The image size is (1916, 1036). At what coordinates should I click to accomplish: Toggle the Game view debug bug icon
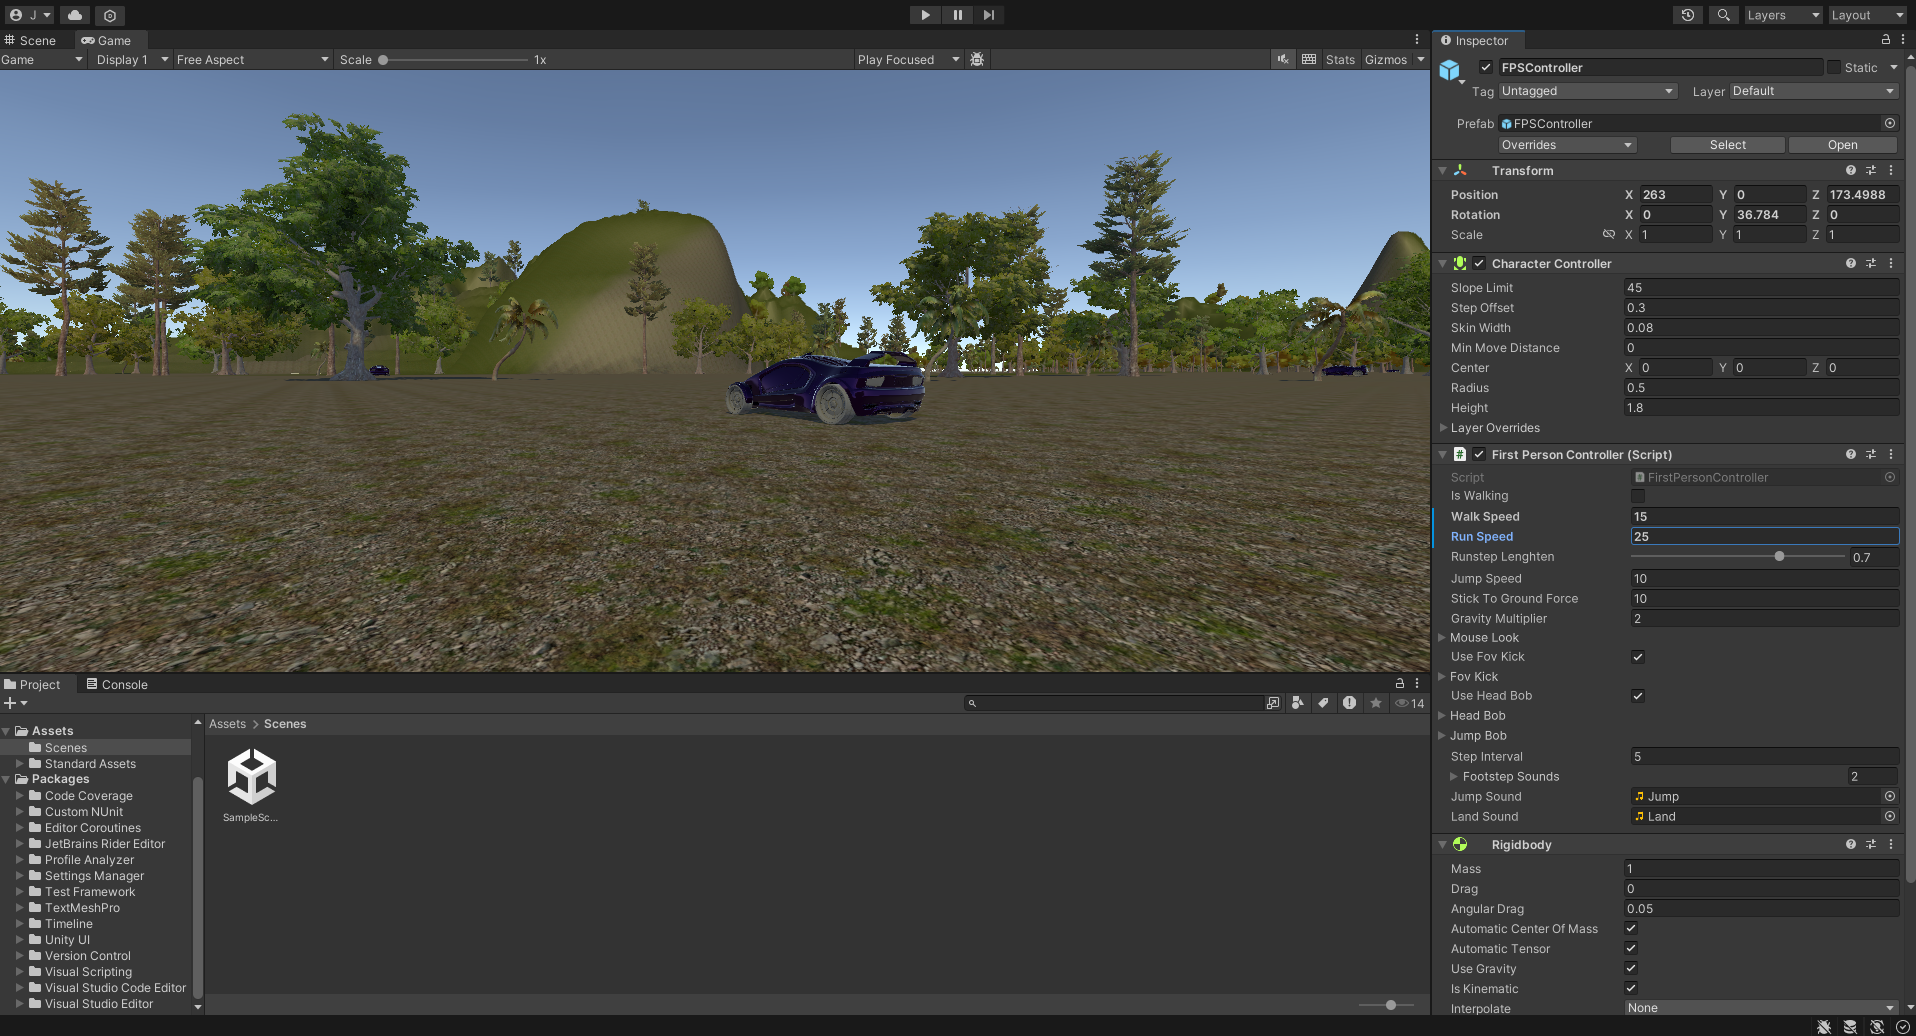(977, 60)
